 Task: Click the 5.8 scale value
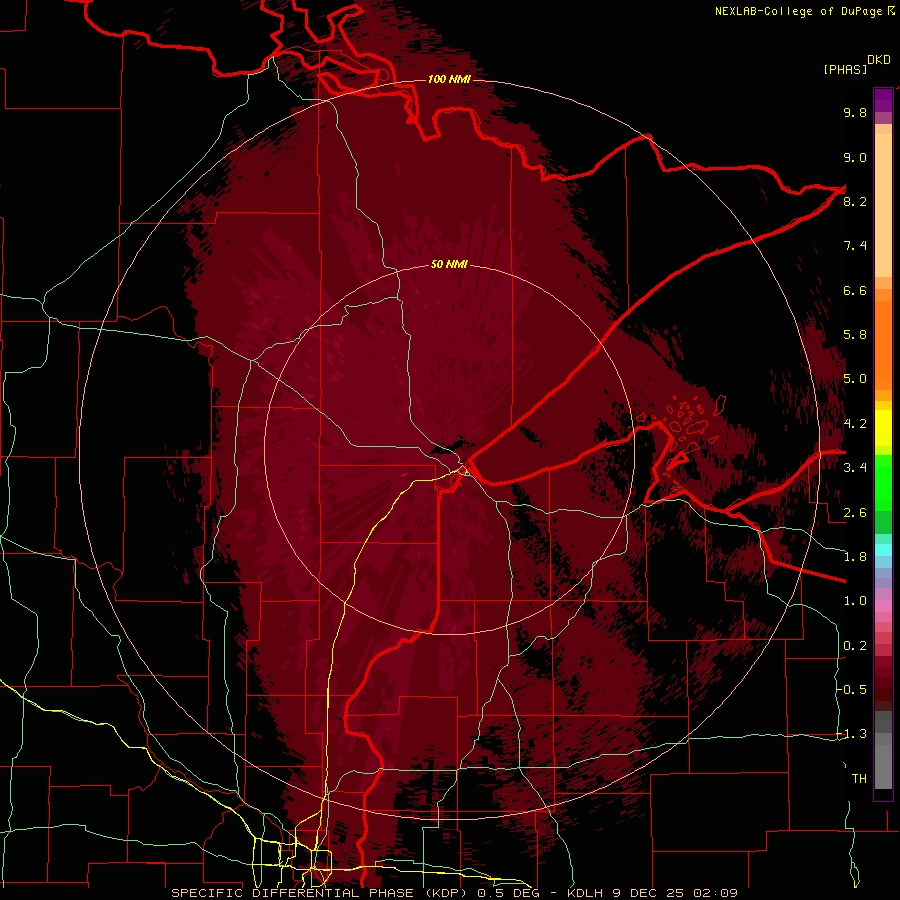pyautogui.click(x=855, y=335)
